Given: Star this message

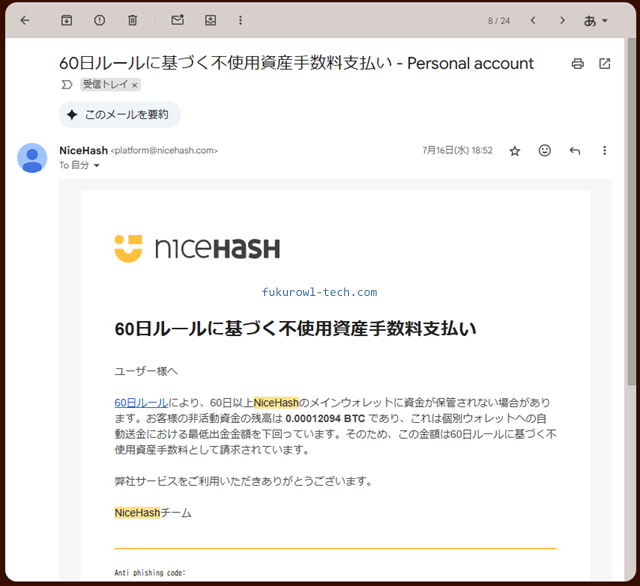Looking at the screenshot, I should [x=515, y=151].
